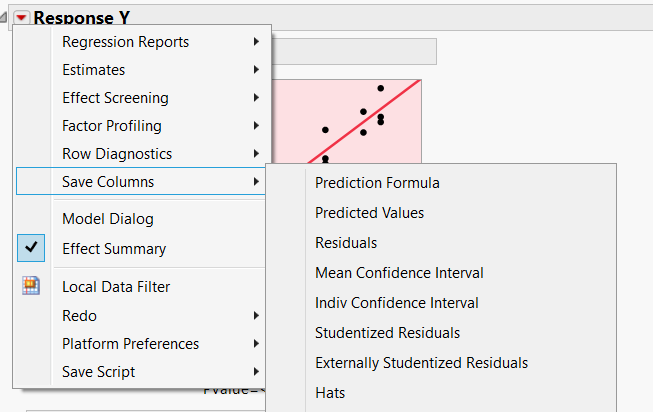Click the Hats menu item
This screenshot has height=412, width=653.
[x=330, y=393]
